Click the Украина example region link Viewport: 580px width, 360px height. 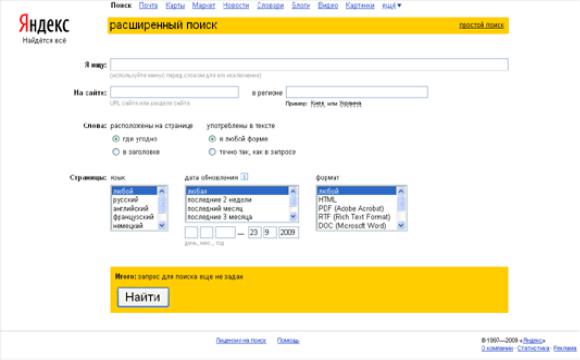tap(350, 104)
